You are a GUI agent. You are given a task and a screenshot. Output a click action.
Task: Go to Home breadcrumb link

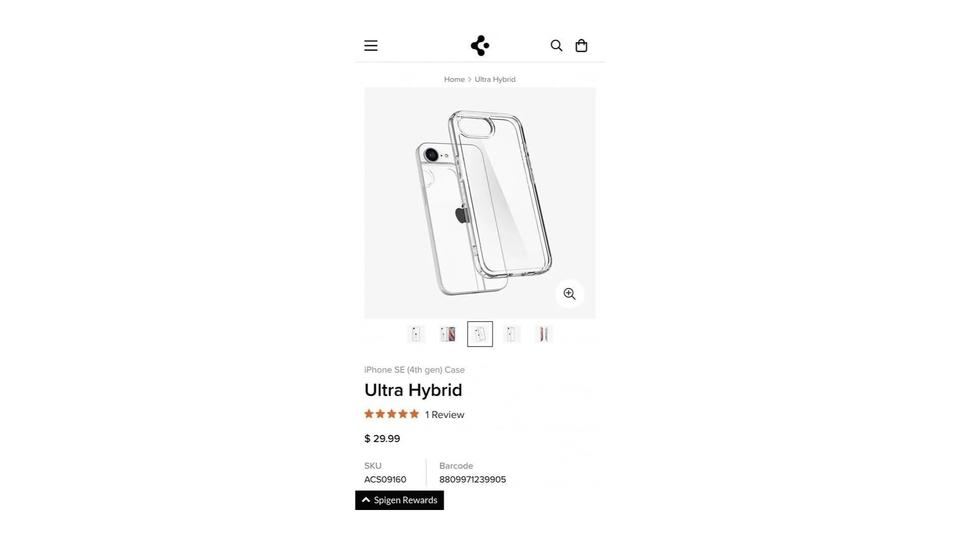tap(454, 80)
